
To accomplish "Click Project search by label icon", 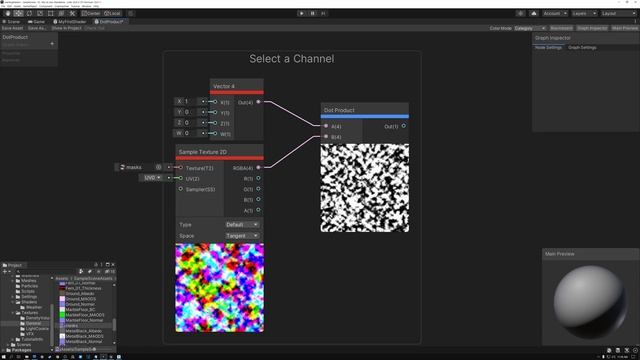I will pyautogui.click(x=90, y=271).
